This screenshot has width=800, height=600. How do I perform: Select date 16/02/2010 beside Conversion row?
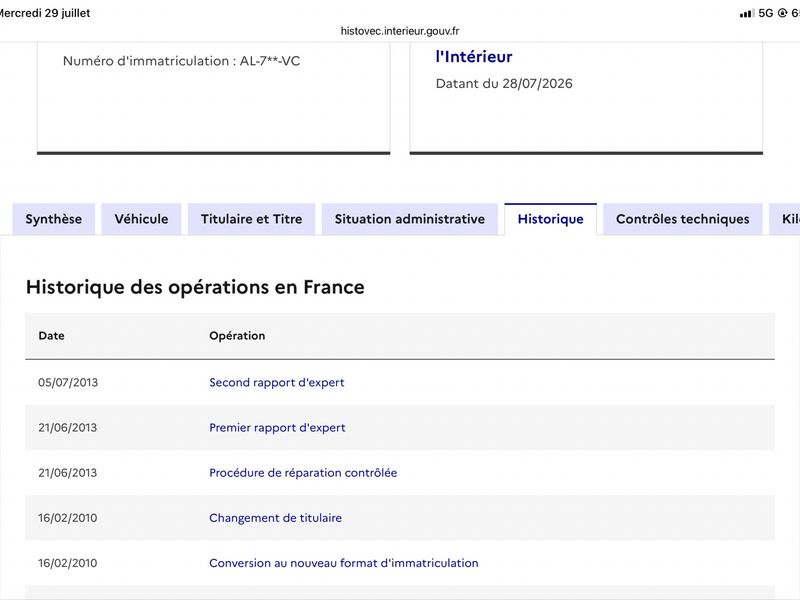point(67,563)
